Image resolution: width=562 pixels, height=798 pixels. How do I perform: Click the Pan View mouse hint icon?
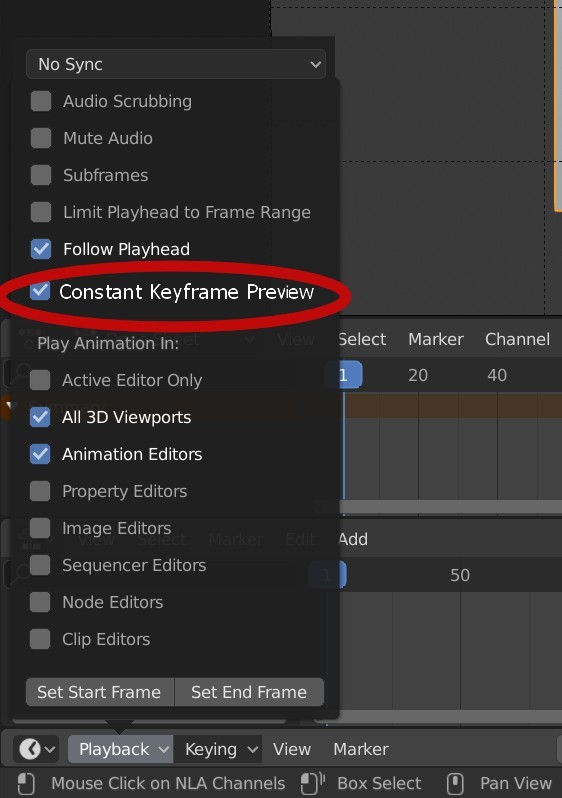coord(456,783)
